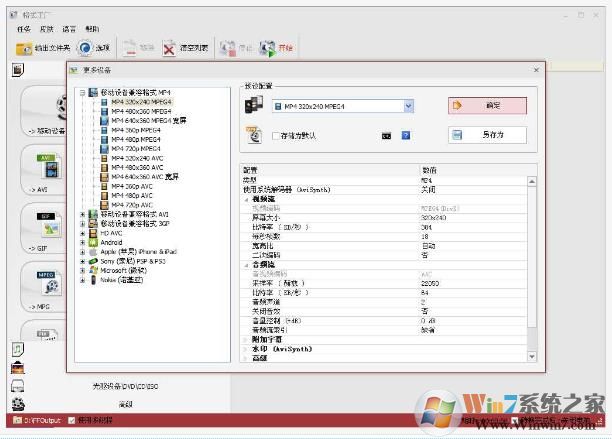Open the Task menu in menu bar

pyautogui.click(x=24, y=29)
